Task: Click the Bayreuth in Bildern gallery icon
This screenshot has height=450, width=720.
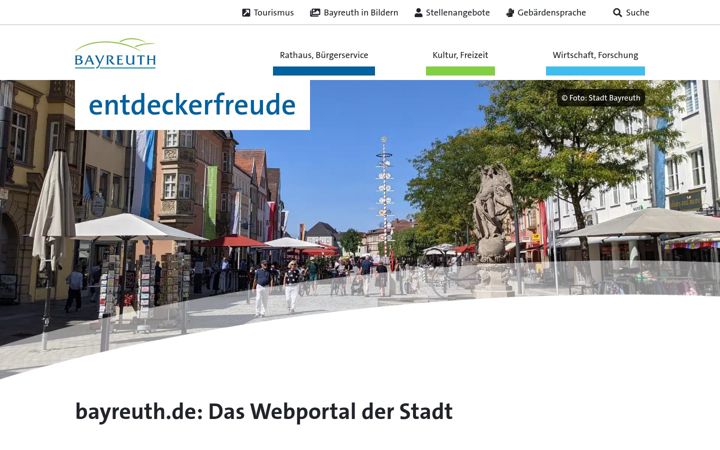Action: click(315, 13)
